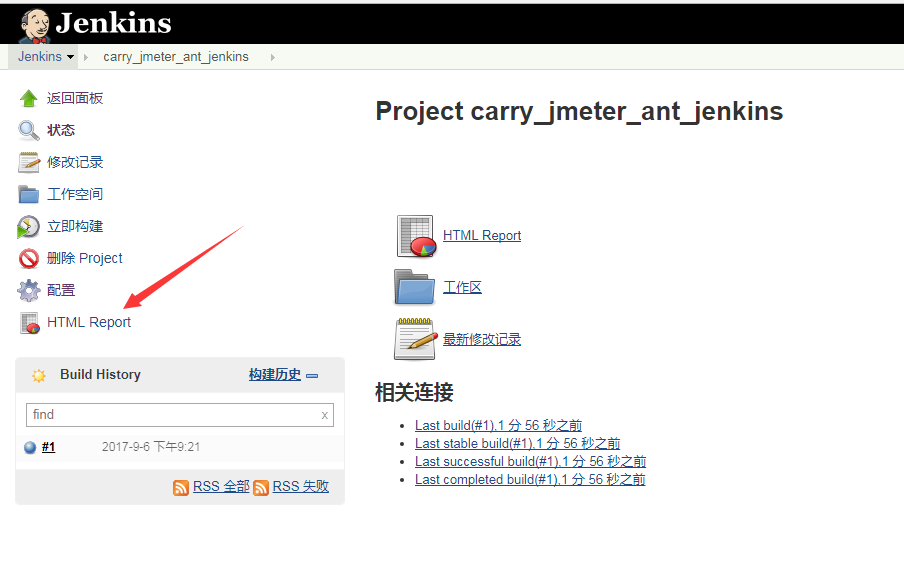
Task: Expand the arrow after carry_jmeter_ant_jenkins breadcrumb
Action: 273,57
